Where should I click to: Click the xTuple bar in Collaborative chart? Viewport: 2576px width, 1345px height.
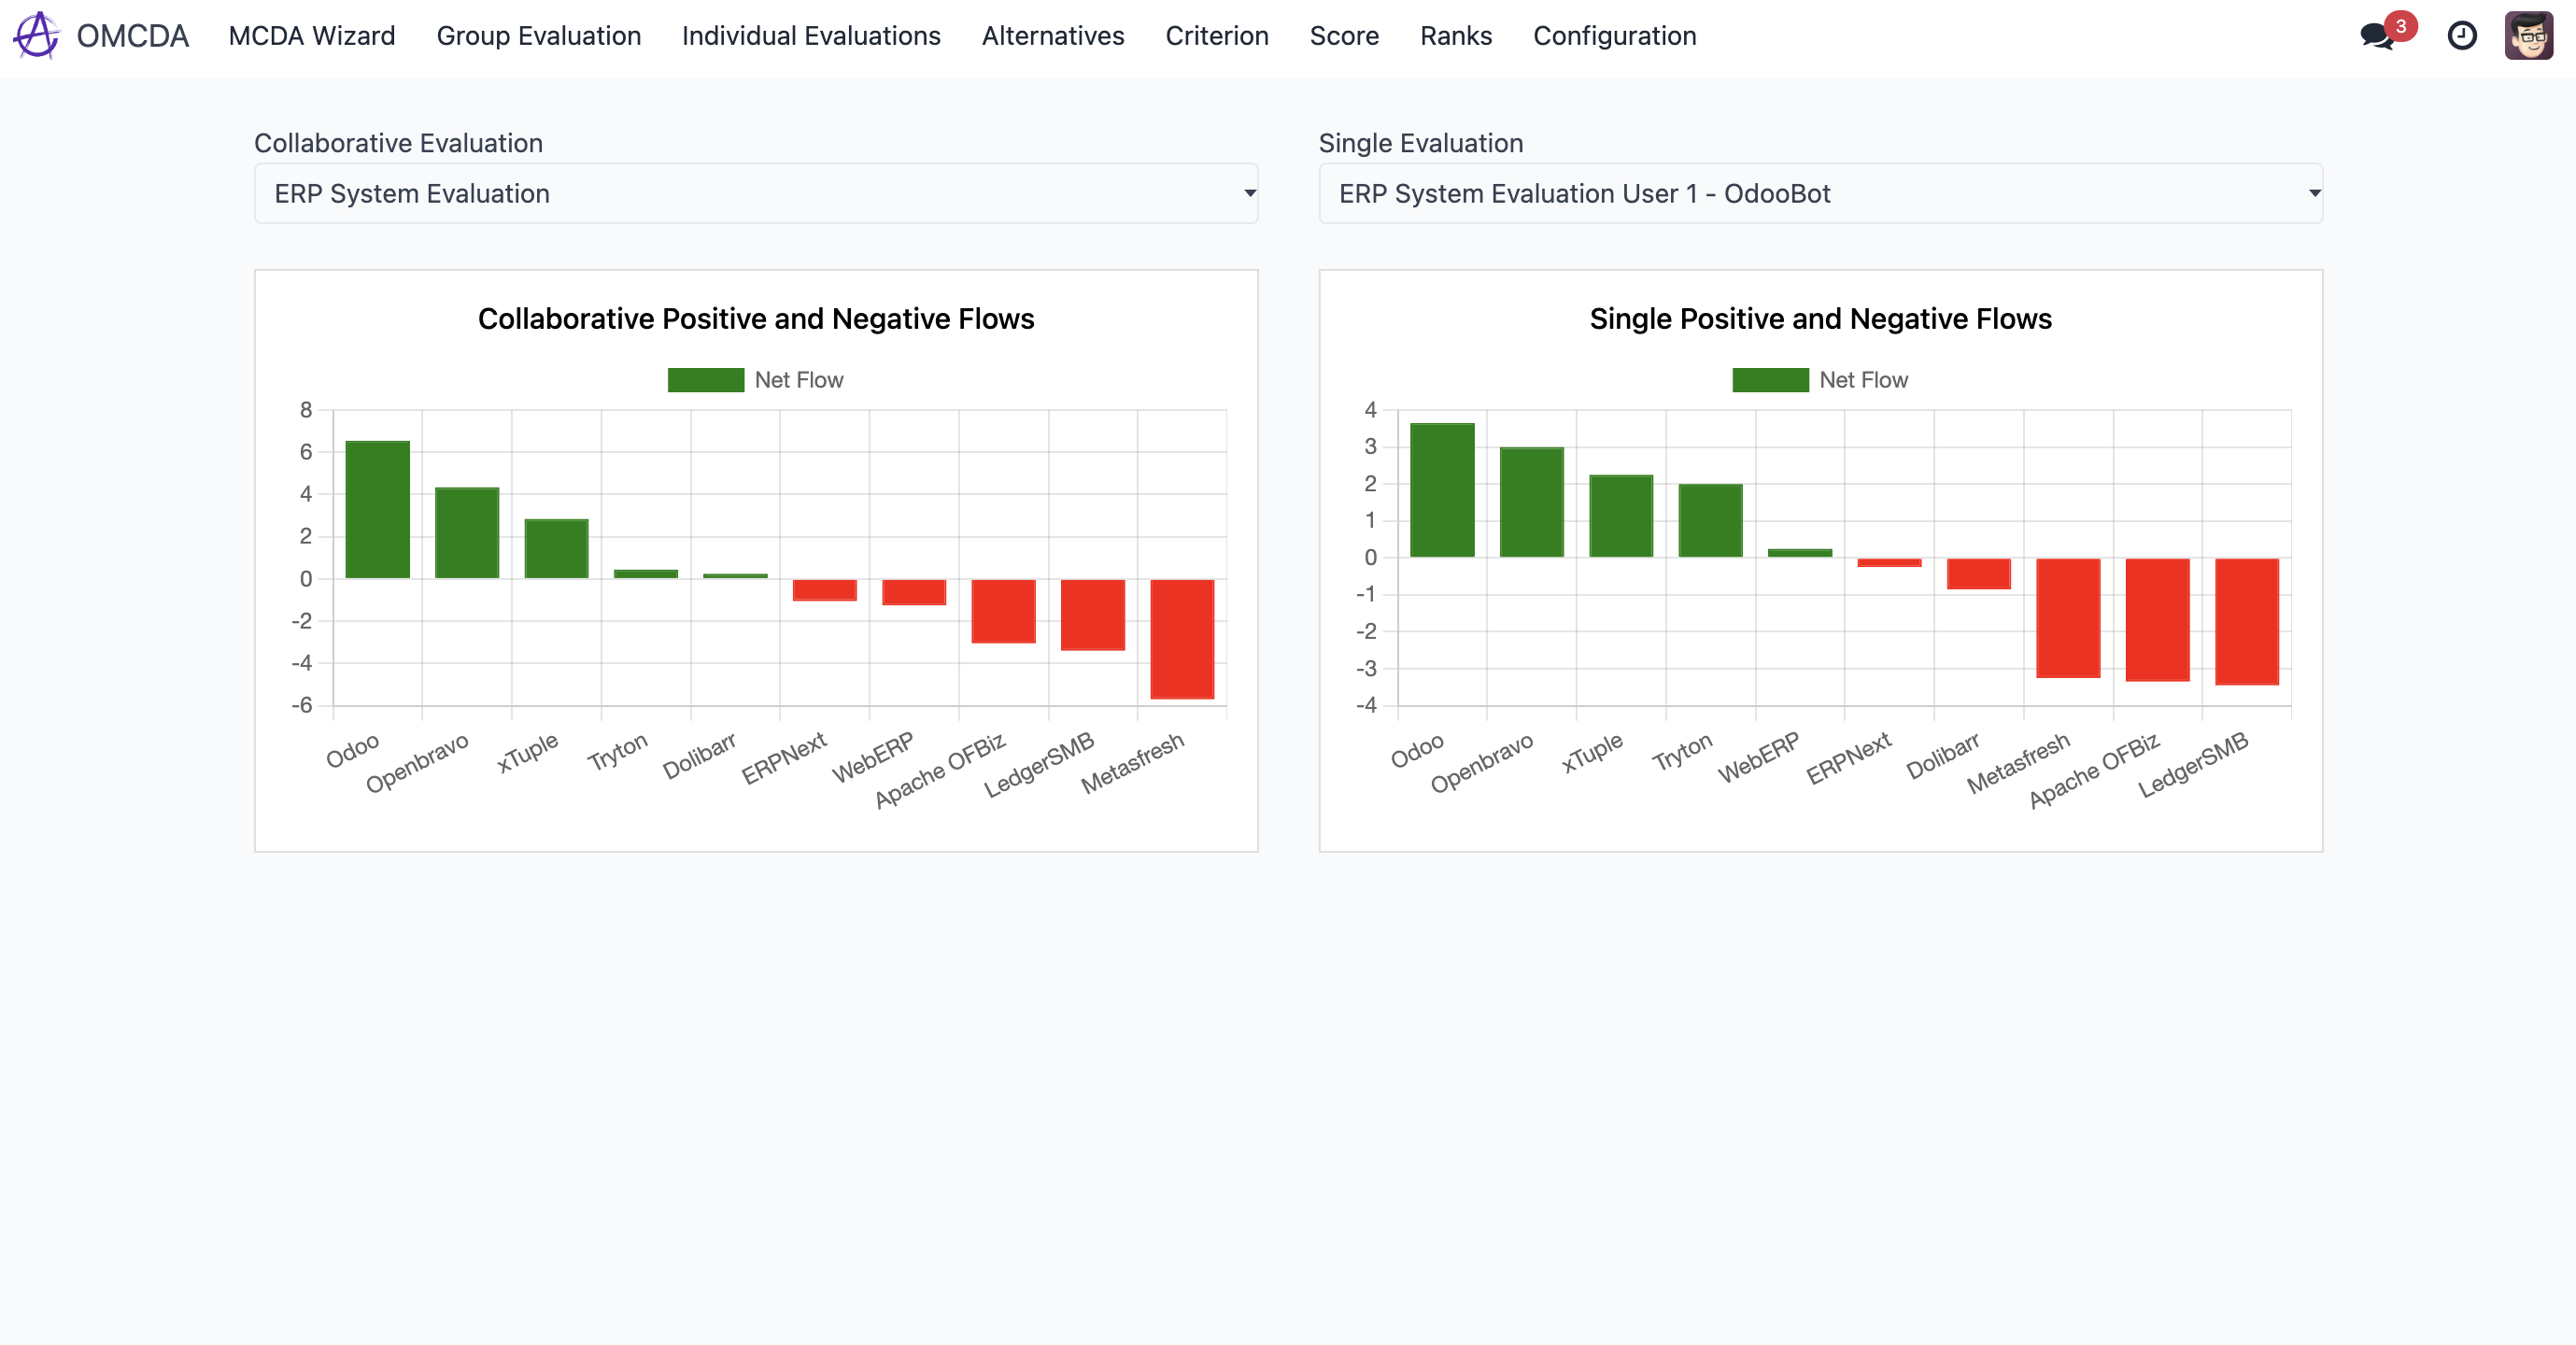(x=556, y=549)
